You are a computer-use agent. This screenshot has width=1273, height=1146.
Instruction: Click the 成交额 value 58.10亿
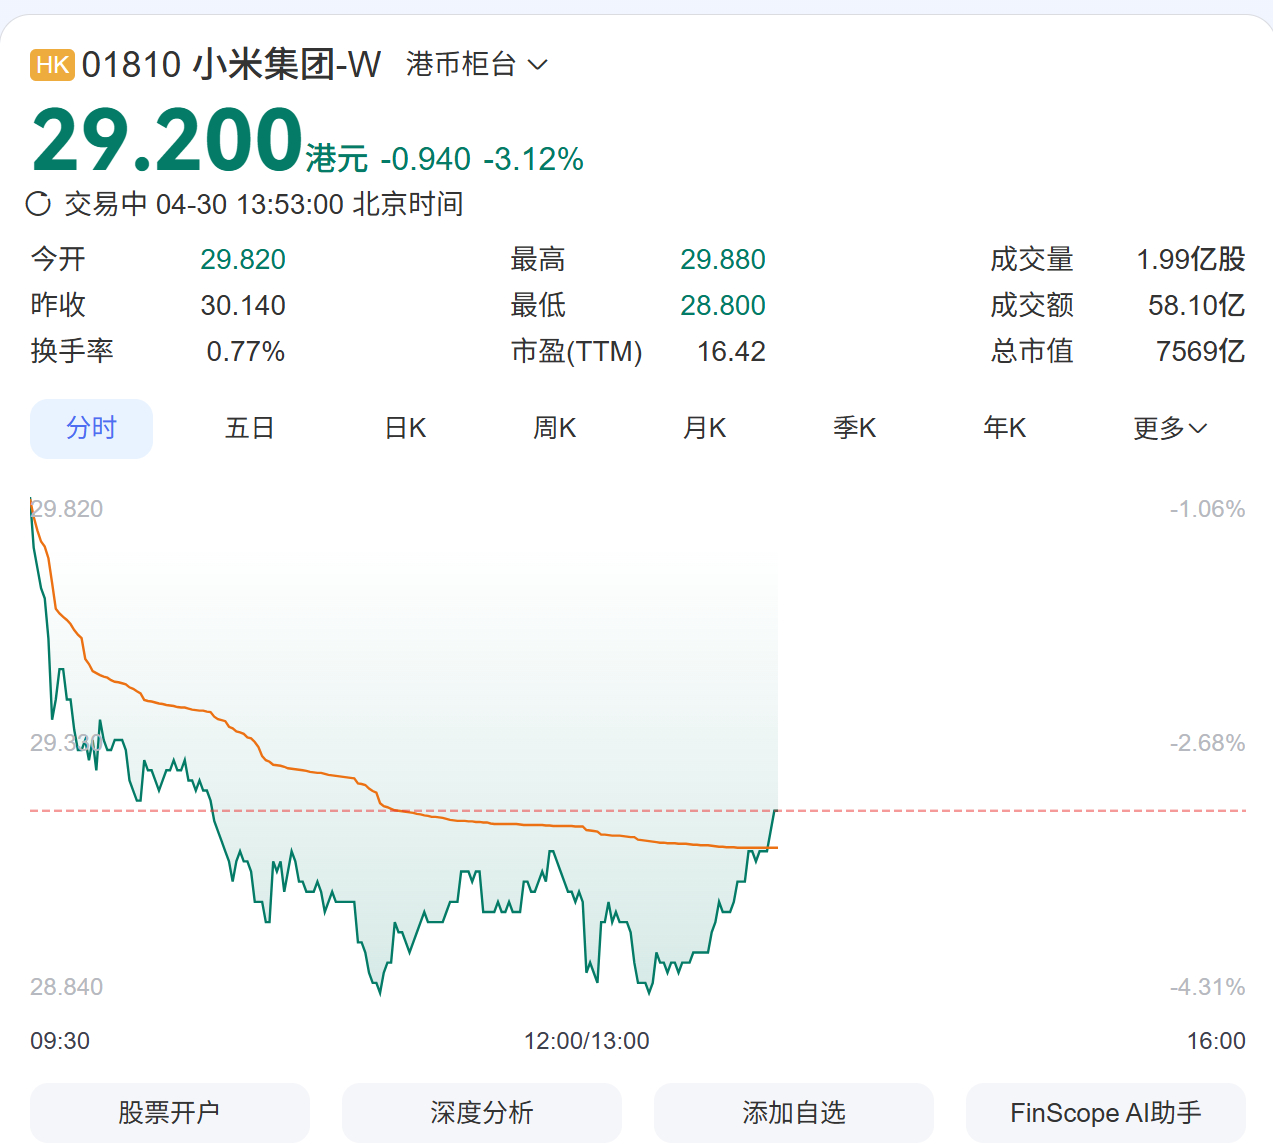pos(1197,306)
